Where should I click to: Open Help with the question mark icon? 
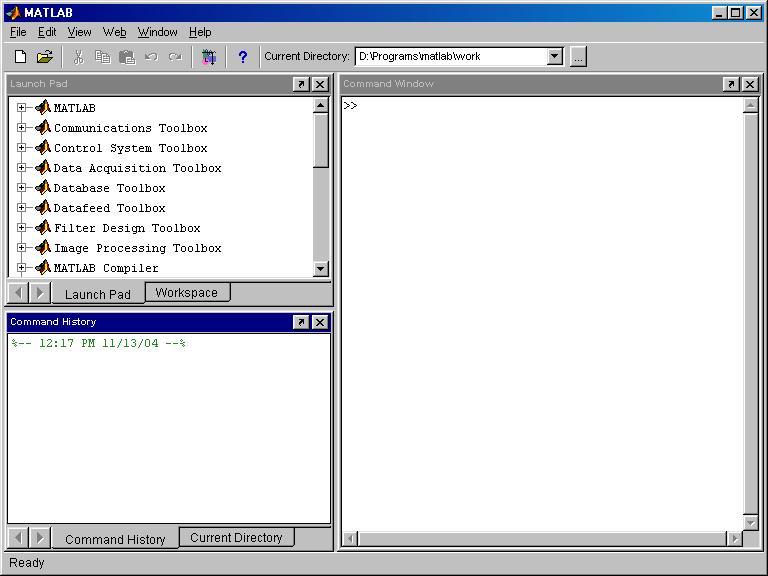tap(242, 57)
